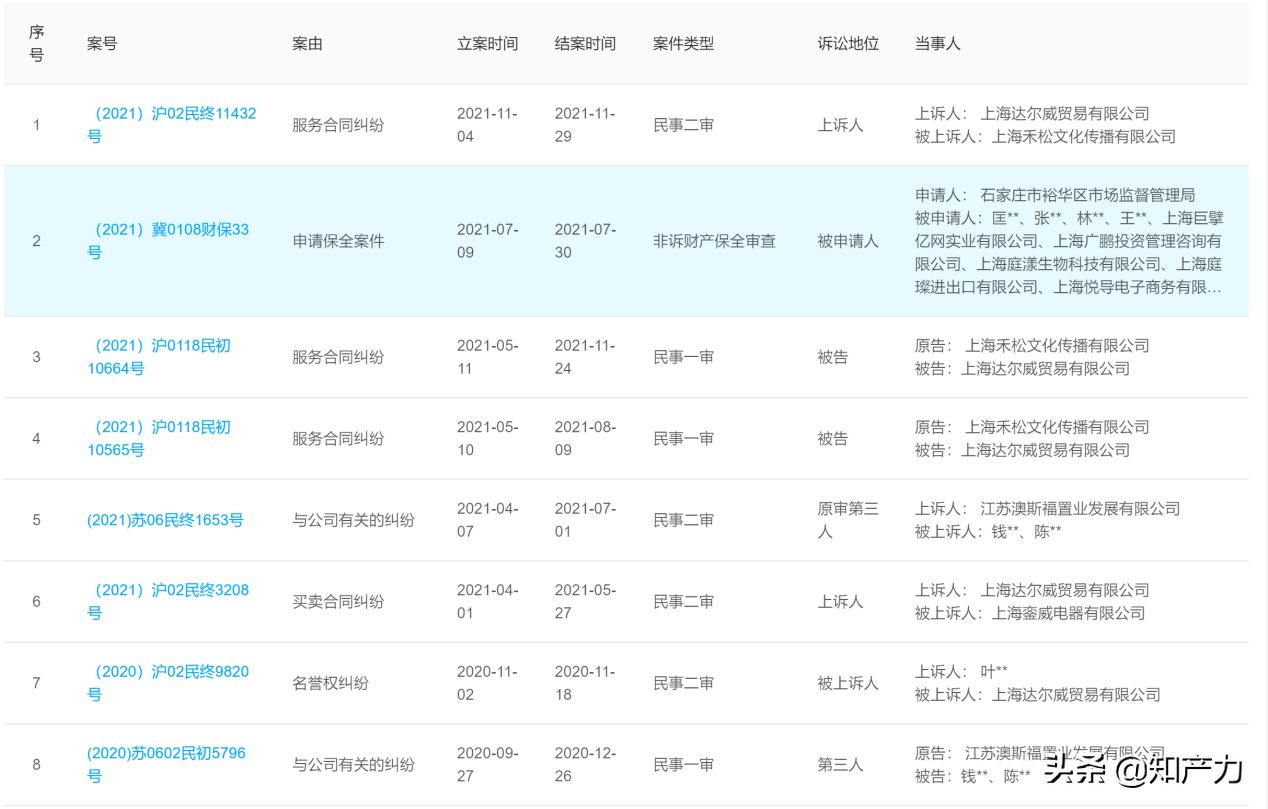1268x809 pixels.
Task: Click filing date 2021-04-07
Action: 487,520
